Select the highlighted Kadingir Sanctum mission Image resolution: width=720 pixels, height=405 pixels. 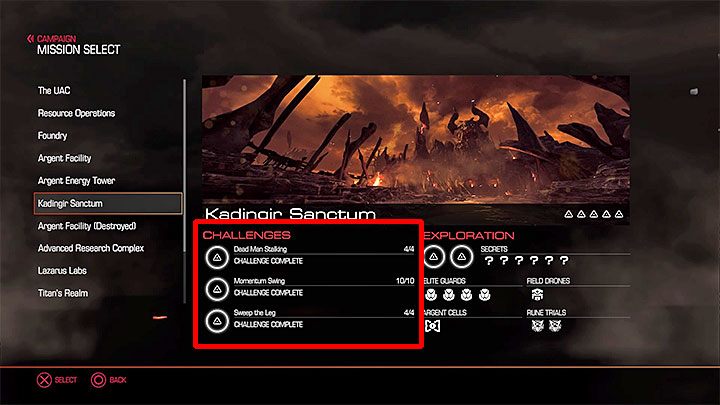pyautogui.click(x=108, y=203)
